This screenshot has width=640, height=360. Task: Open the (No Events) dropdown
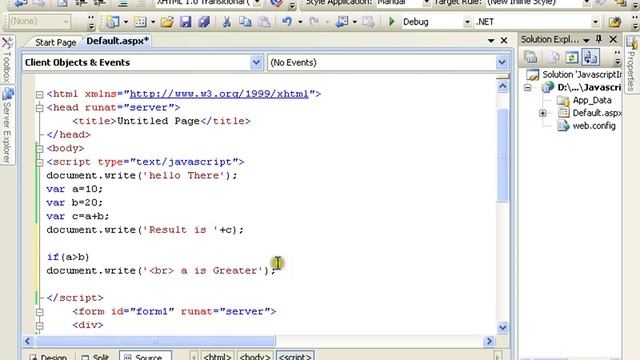502,62
